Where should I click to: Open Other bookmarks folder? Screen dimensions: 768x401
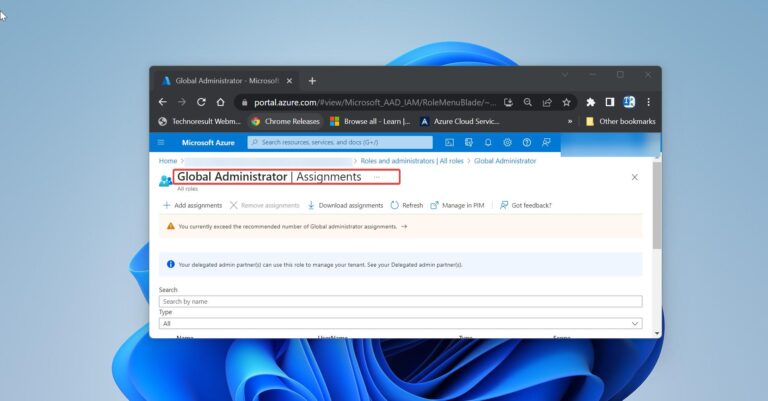coord(621,121)
